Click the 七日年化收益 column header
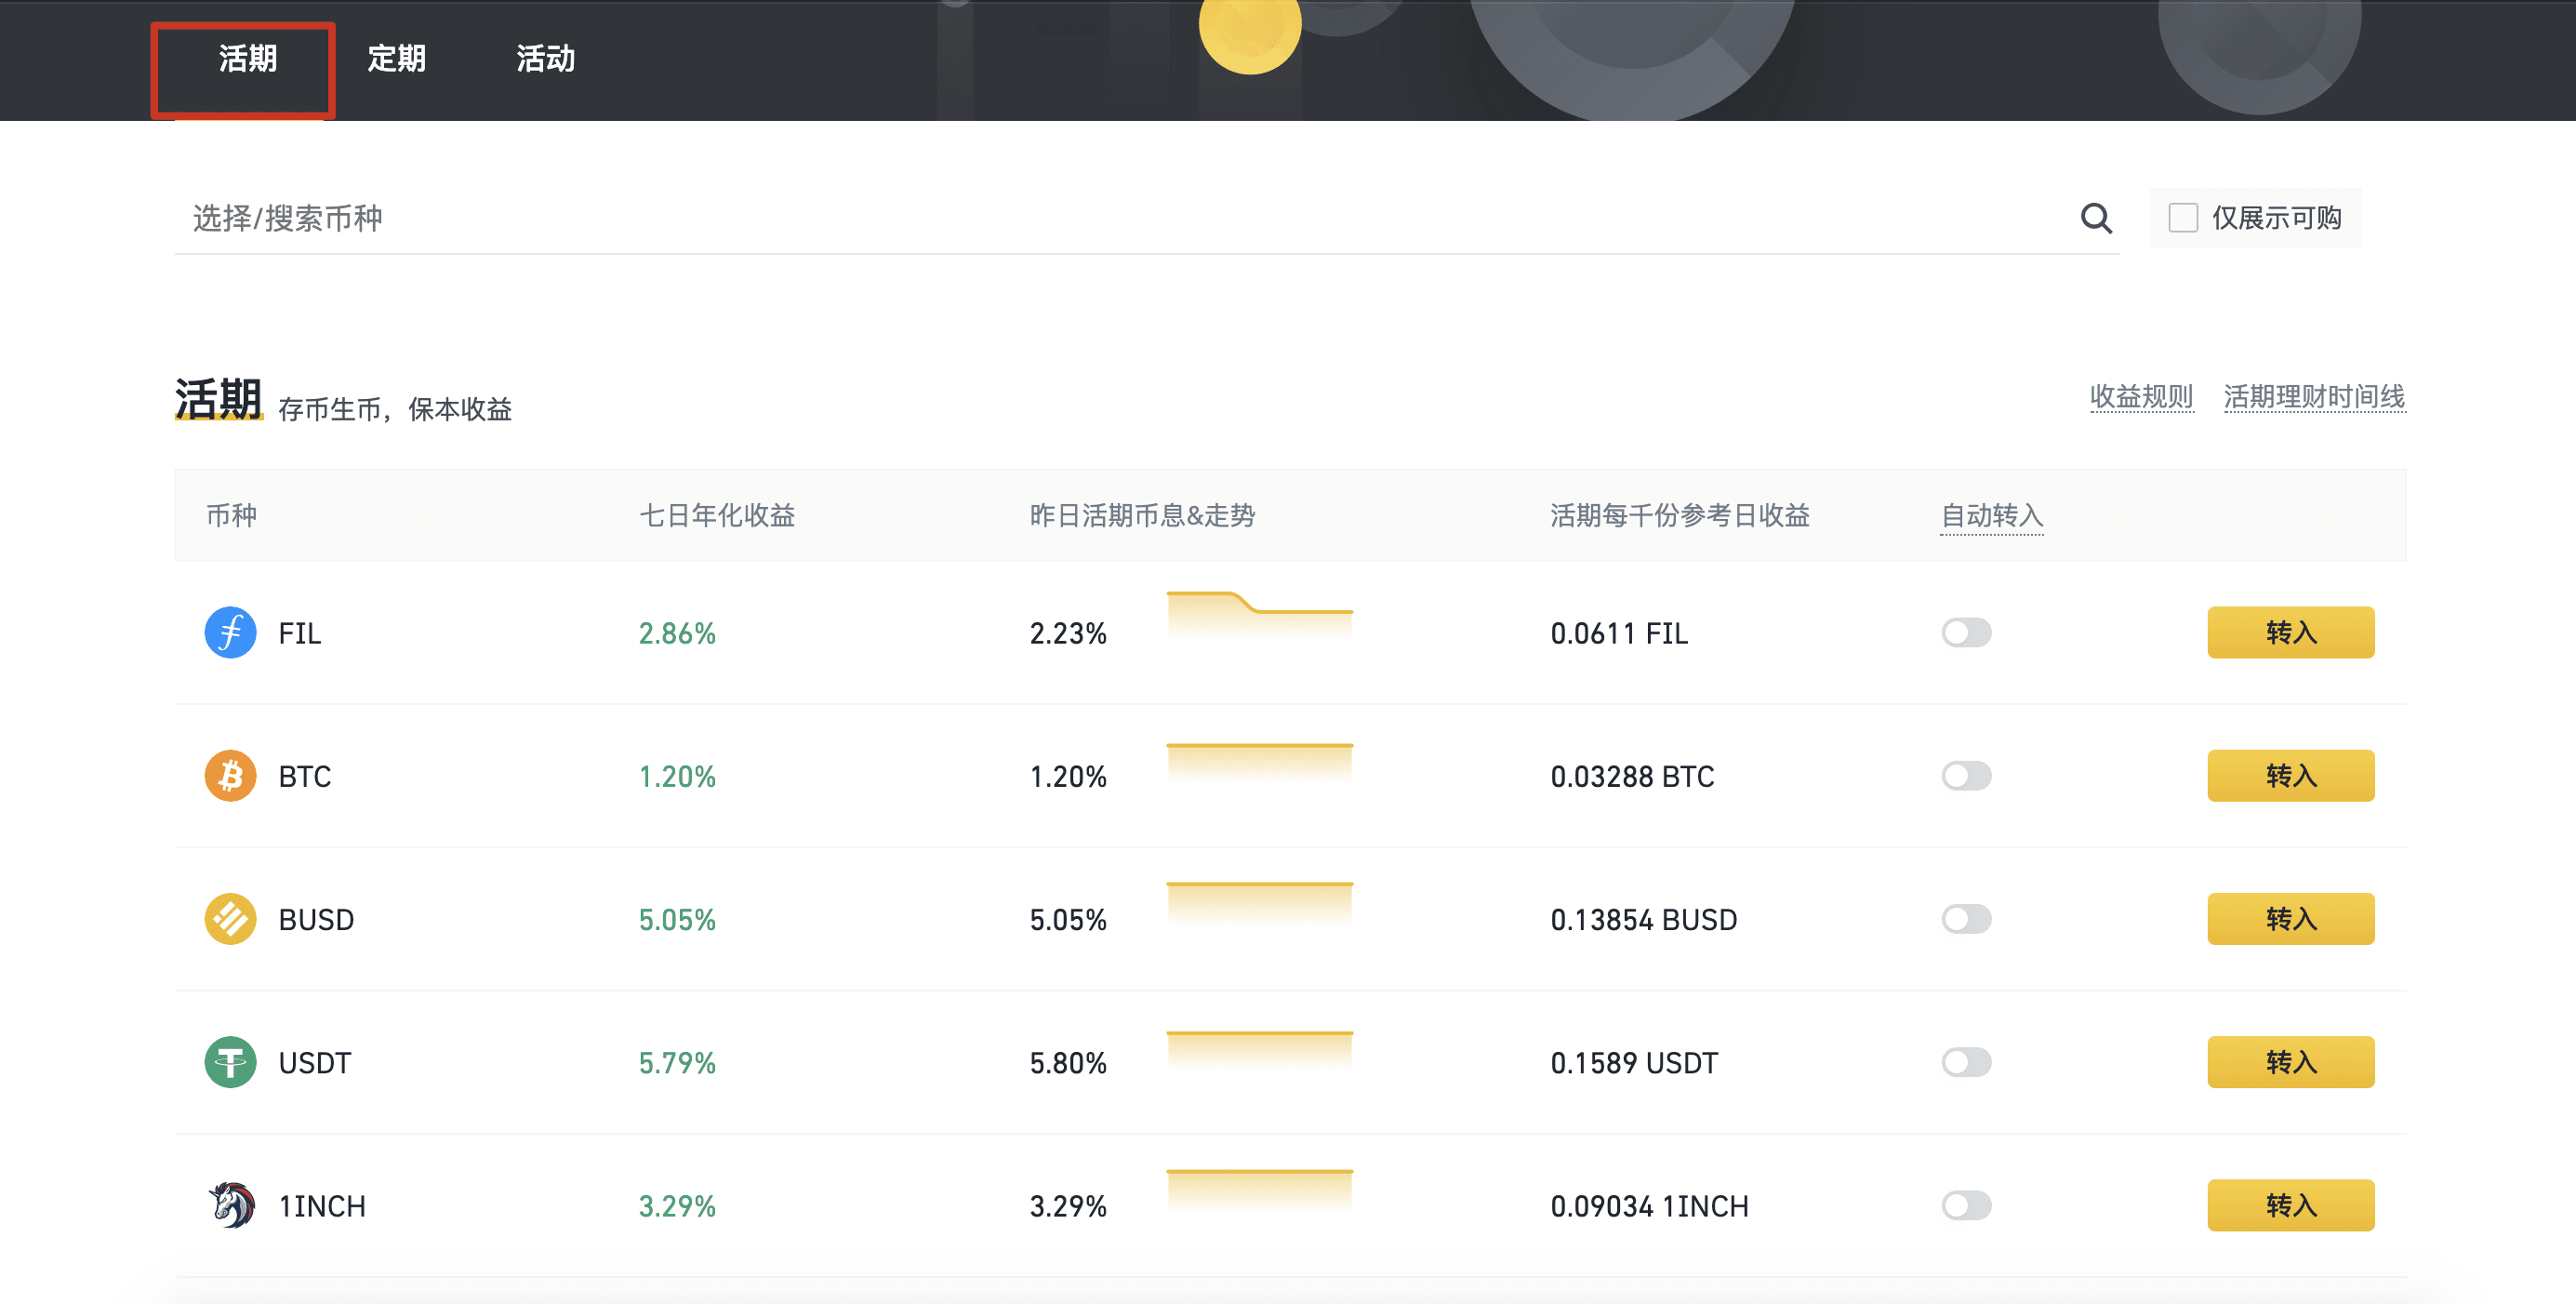 tap(717, 516)
